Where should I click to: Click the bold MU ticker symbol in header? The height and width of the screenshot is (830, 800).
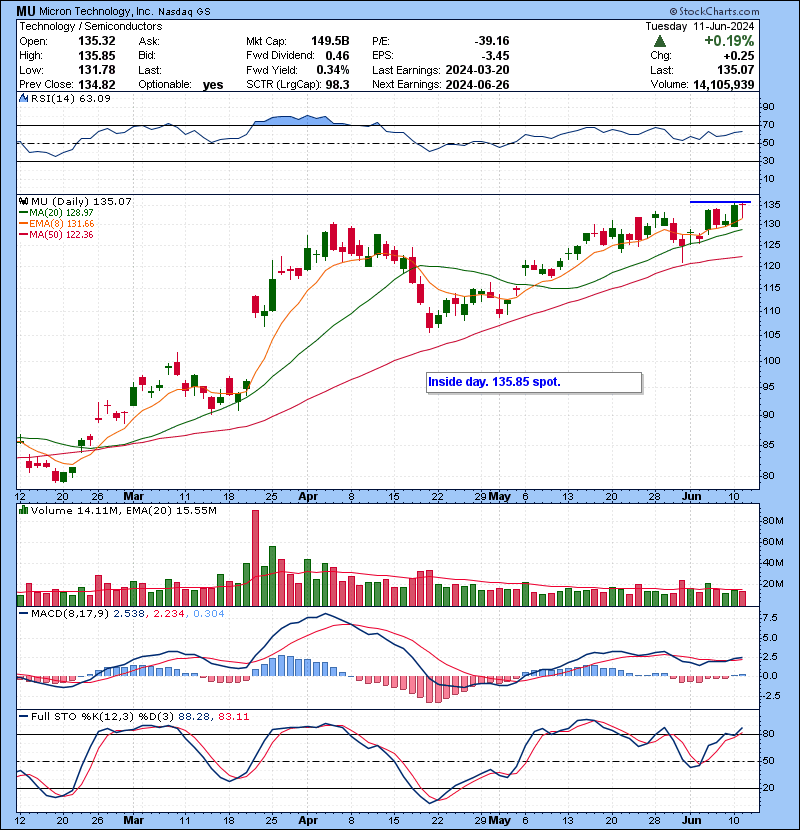coord(26,11)
